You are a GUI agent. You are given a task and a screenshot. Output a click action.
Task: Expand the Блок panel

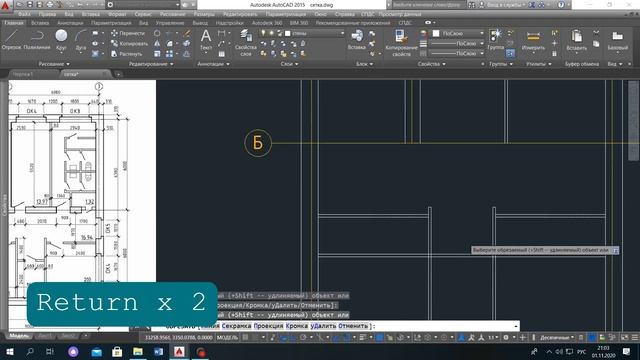coord(364,64)
